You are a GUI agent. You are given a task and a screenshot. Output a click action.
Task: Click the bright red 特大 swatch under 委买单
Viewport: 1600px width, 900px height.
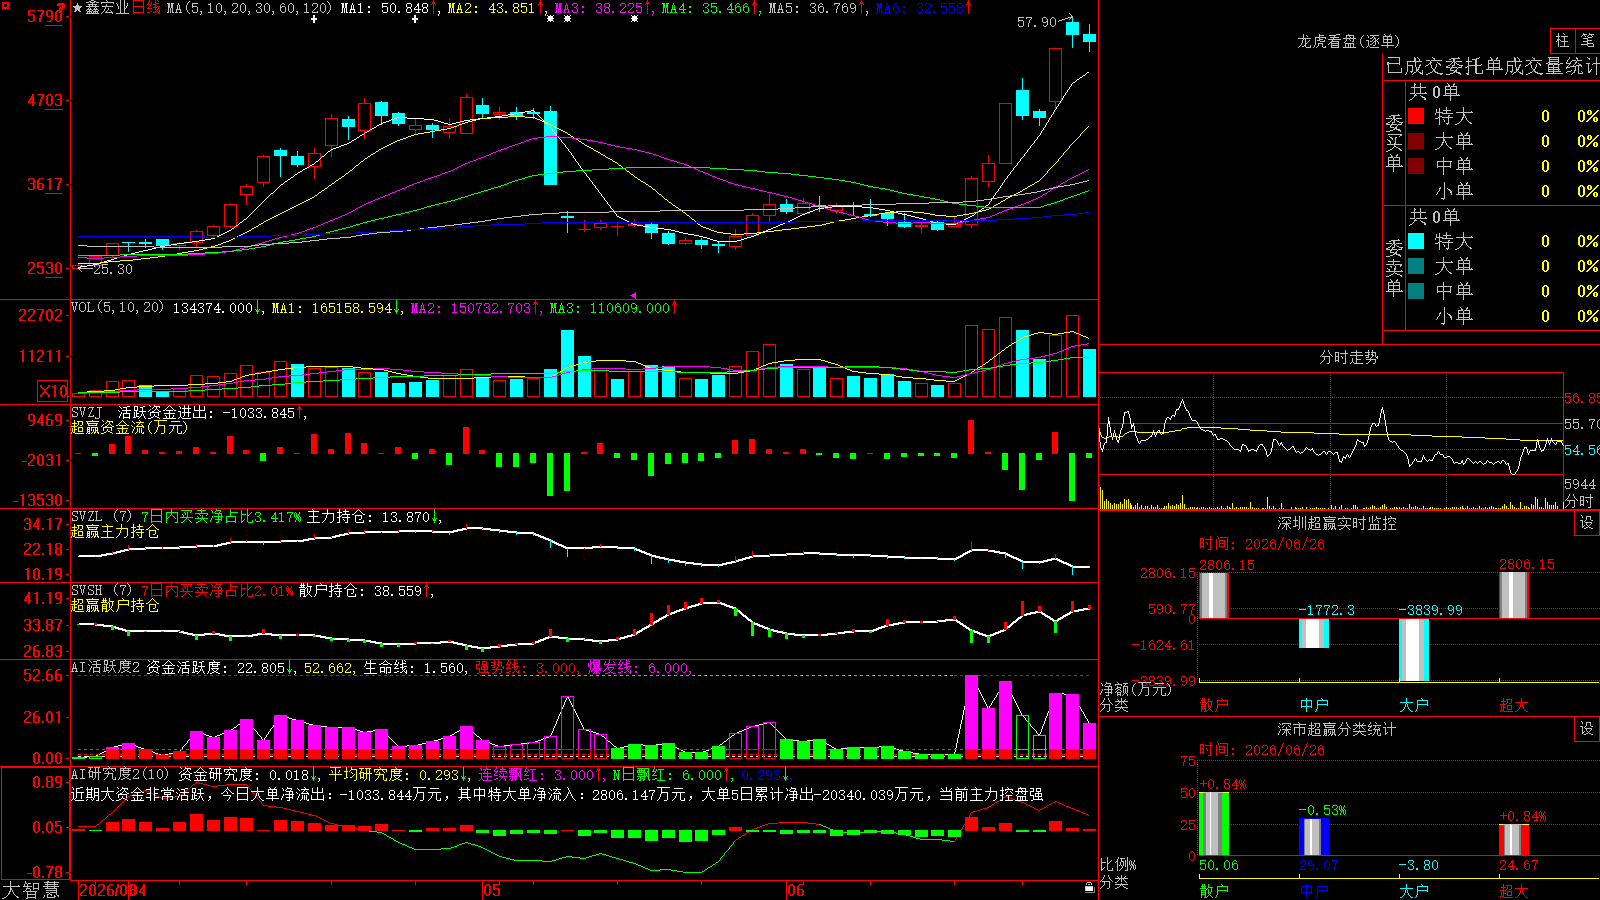pyautogui.click(x=1416, y=116)
